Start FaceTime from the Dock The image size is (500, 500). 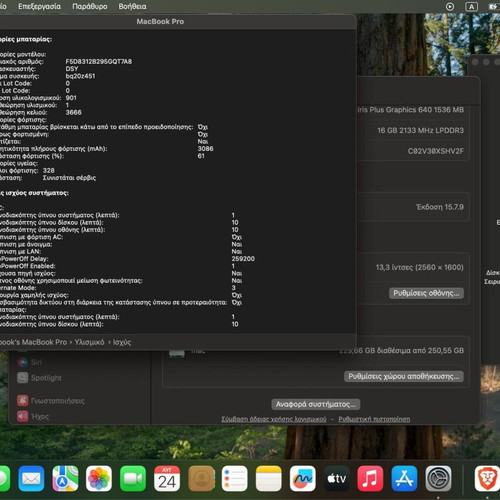[x=133, y=479]
